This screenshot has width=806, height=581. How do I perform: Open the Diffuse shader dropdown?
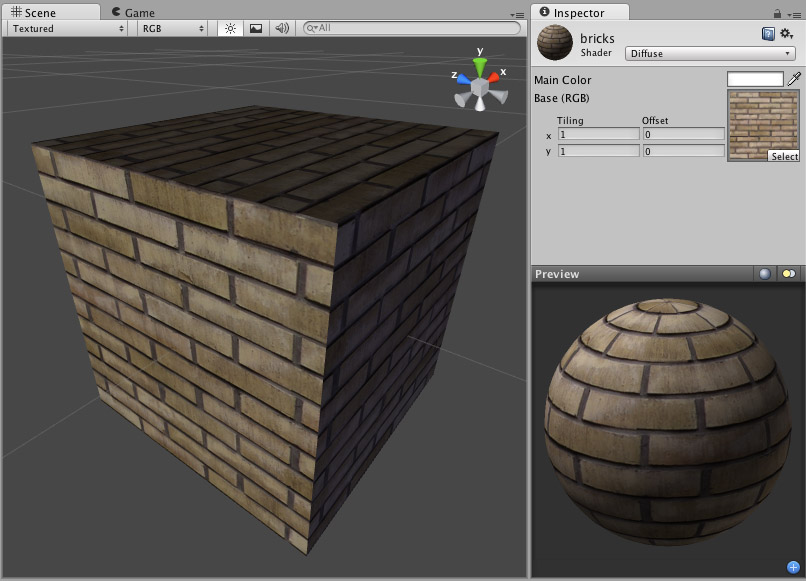click(x=710, y=53)
